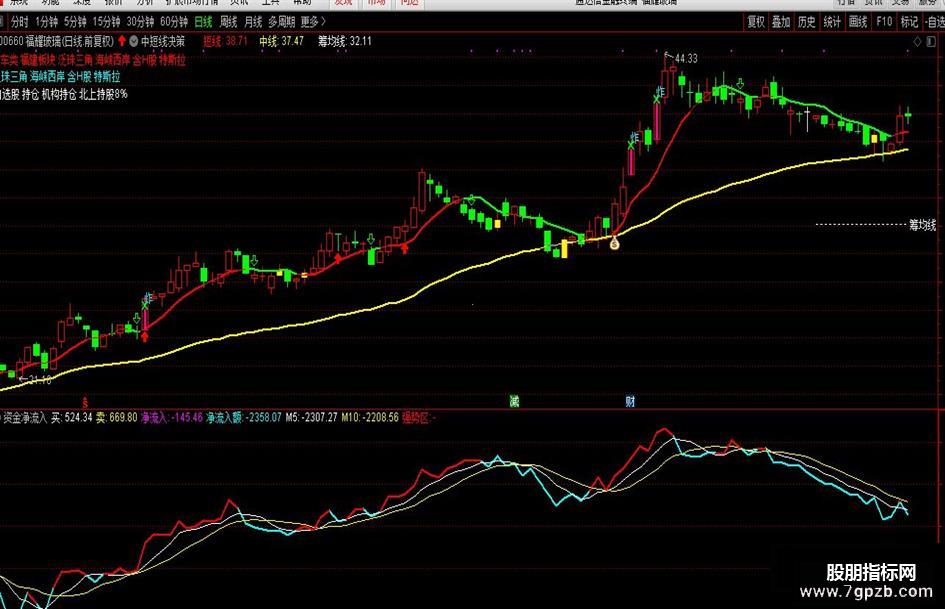Click the red 特斯拉 concept tag
The image size is (945, 609).
click(172, 60)
